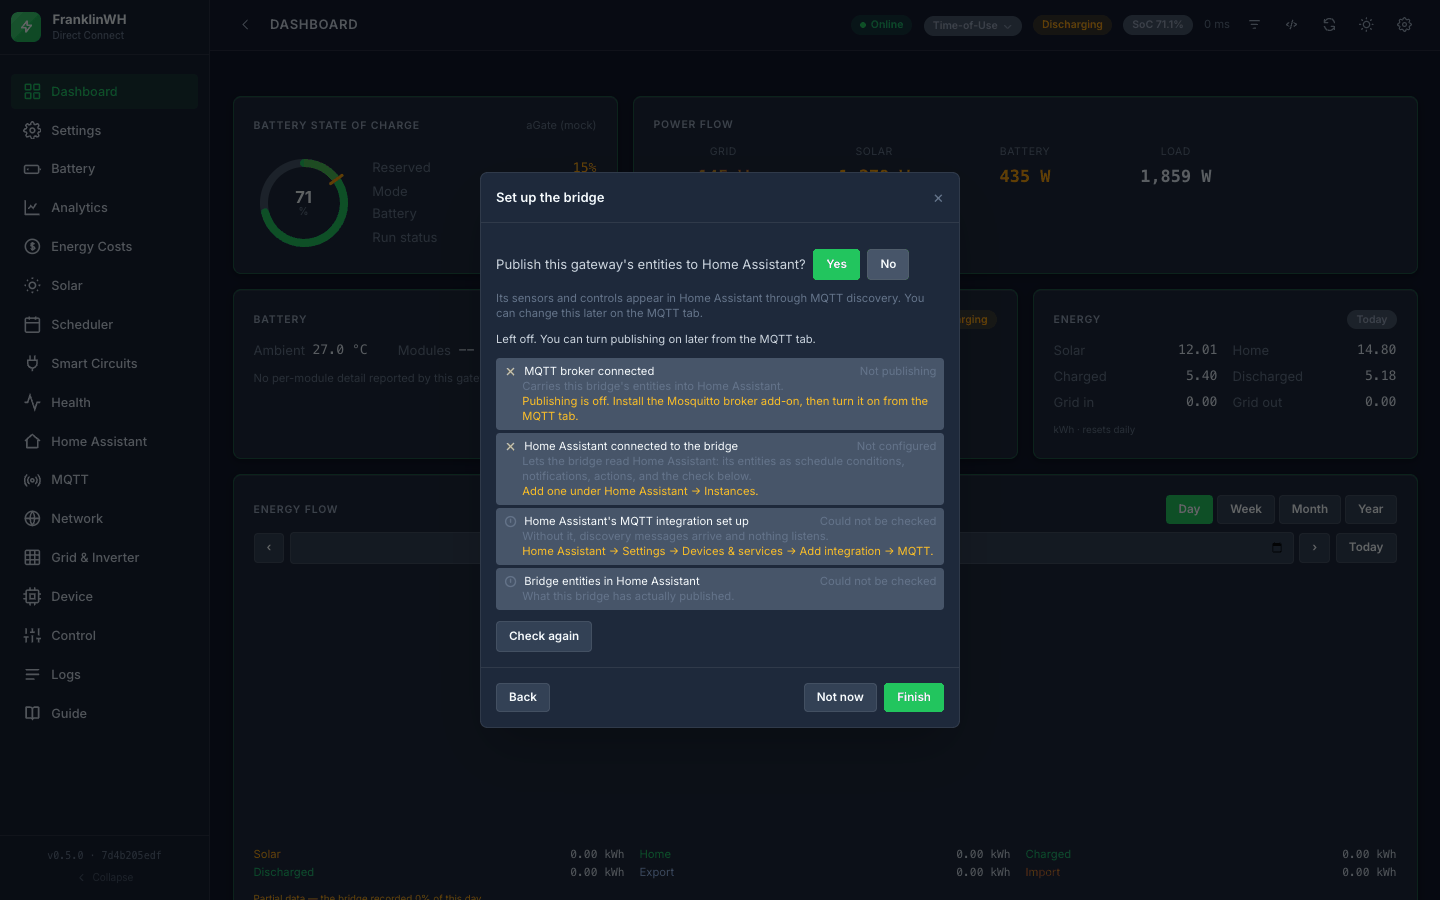Screen dimensions: 1440x900
Task: Collapse the sidebar
Action: [x=105, y=877]
